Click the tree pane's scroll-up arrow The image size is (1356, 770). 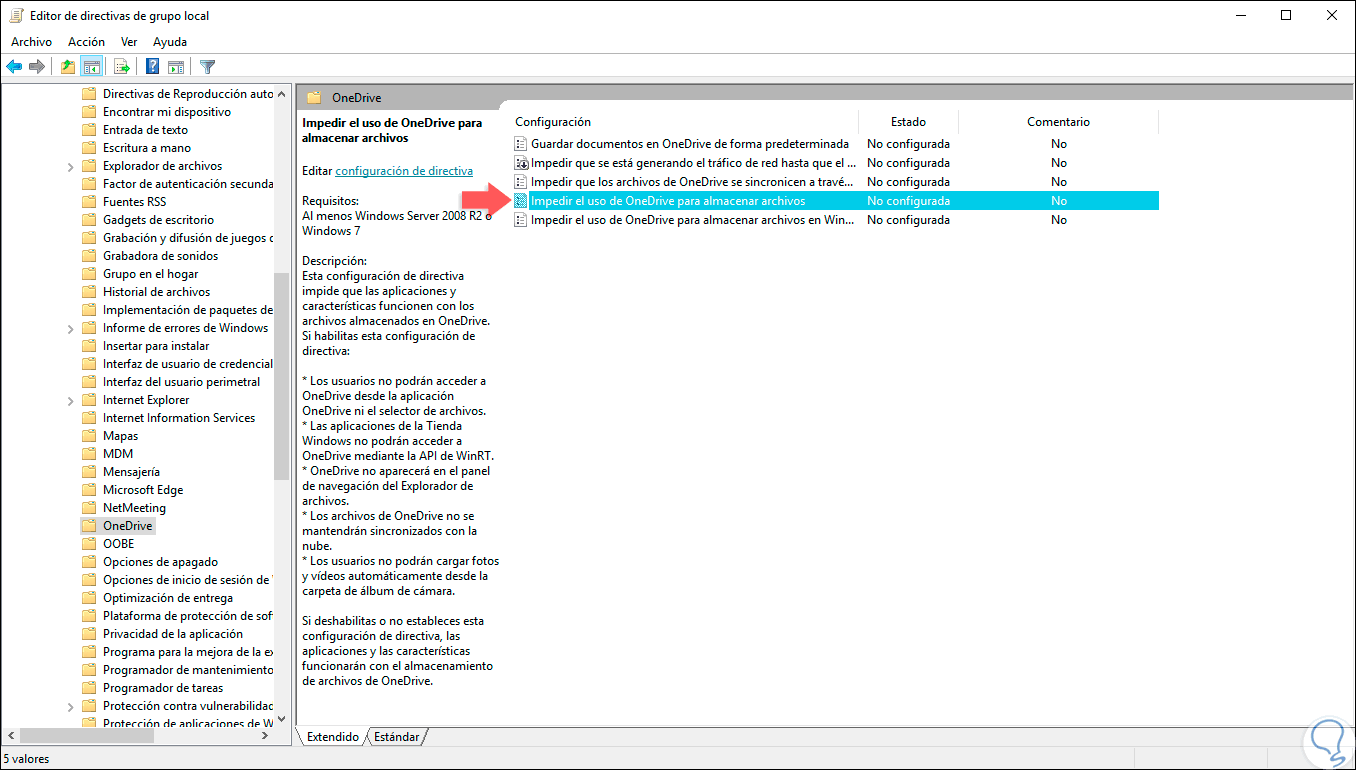point(281,93)
